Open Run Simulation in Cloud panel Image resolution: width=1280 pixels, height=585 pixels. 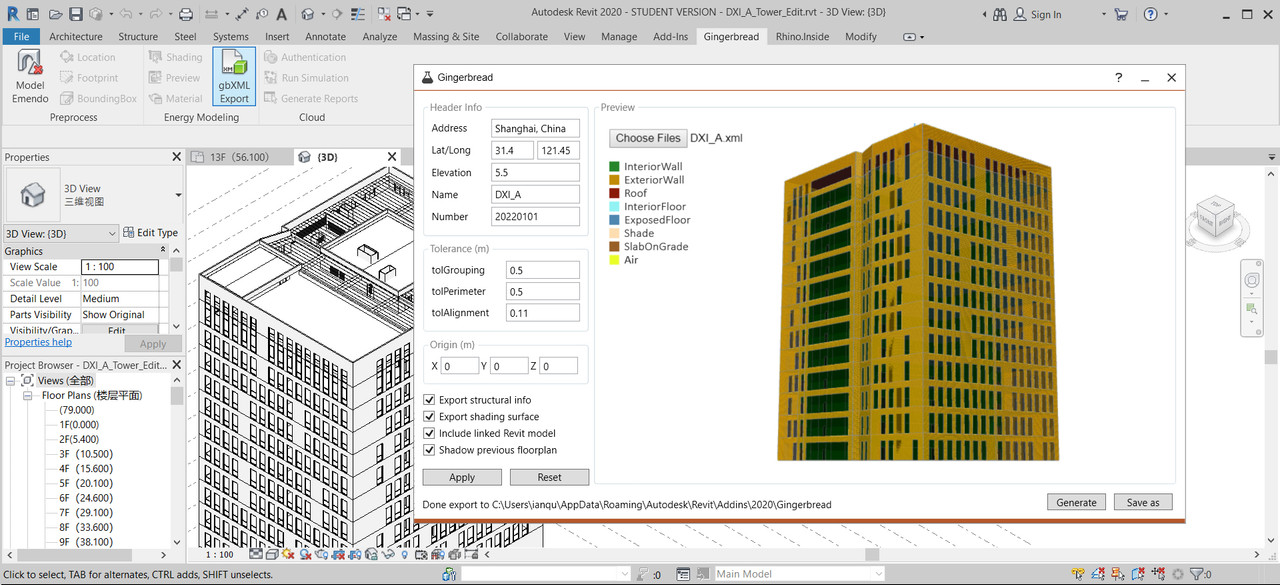(306, 78)
